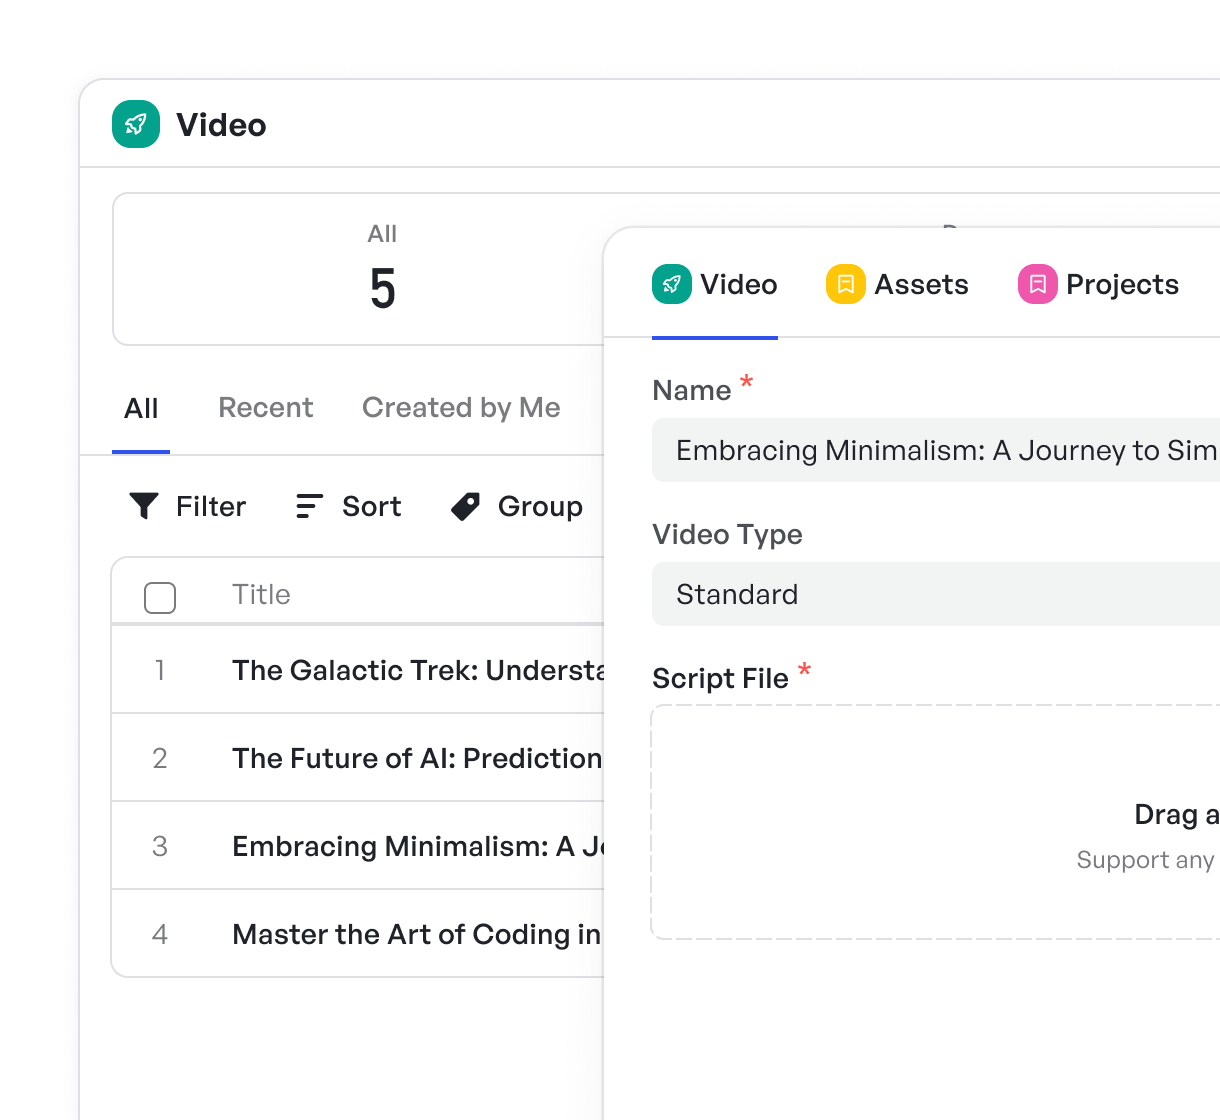
Task: Switch to the Projects tab
Action: pyautogui.click(x=1098, y=285)
